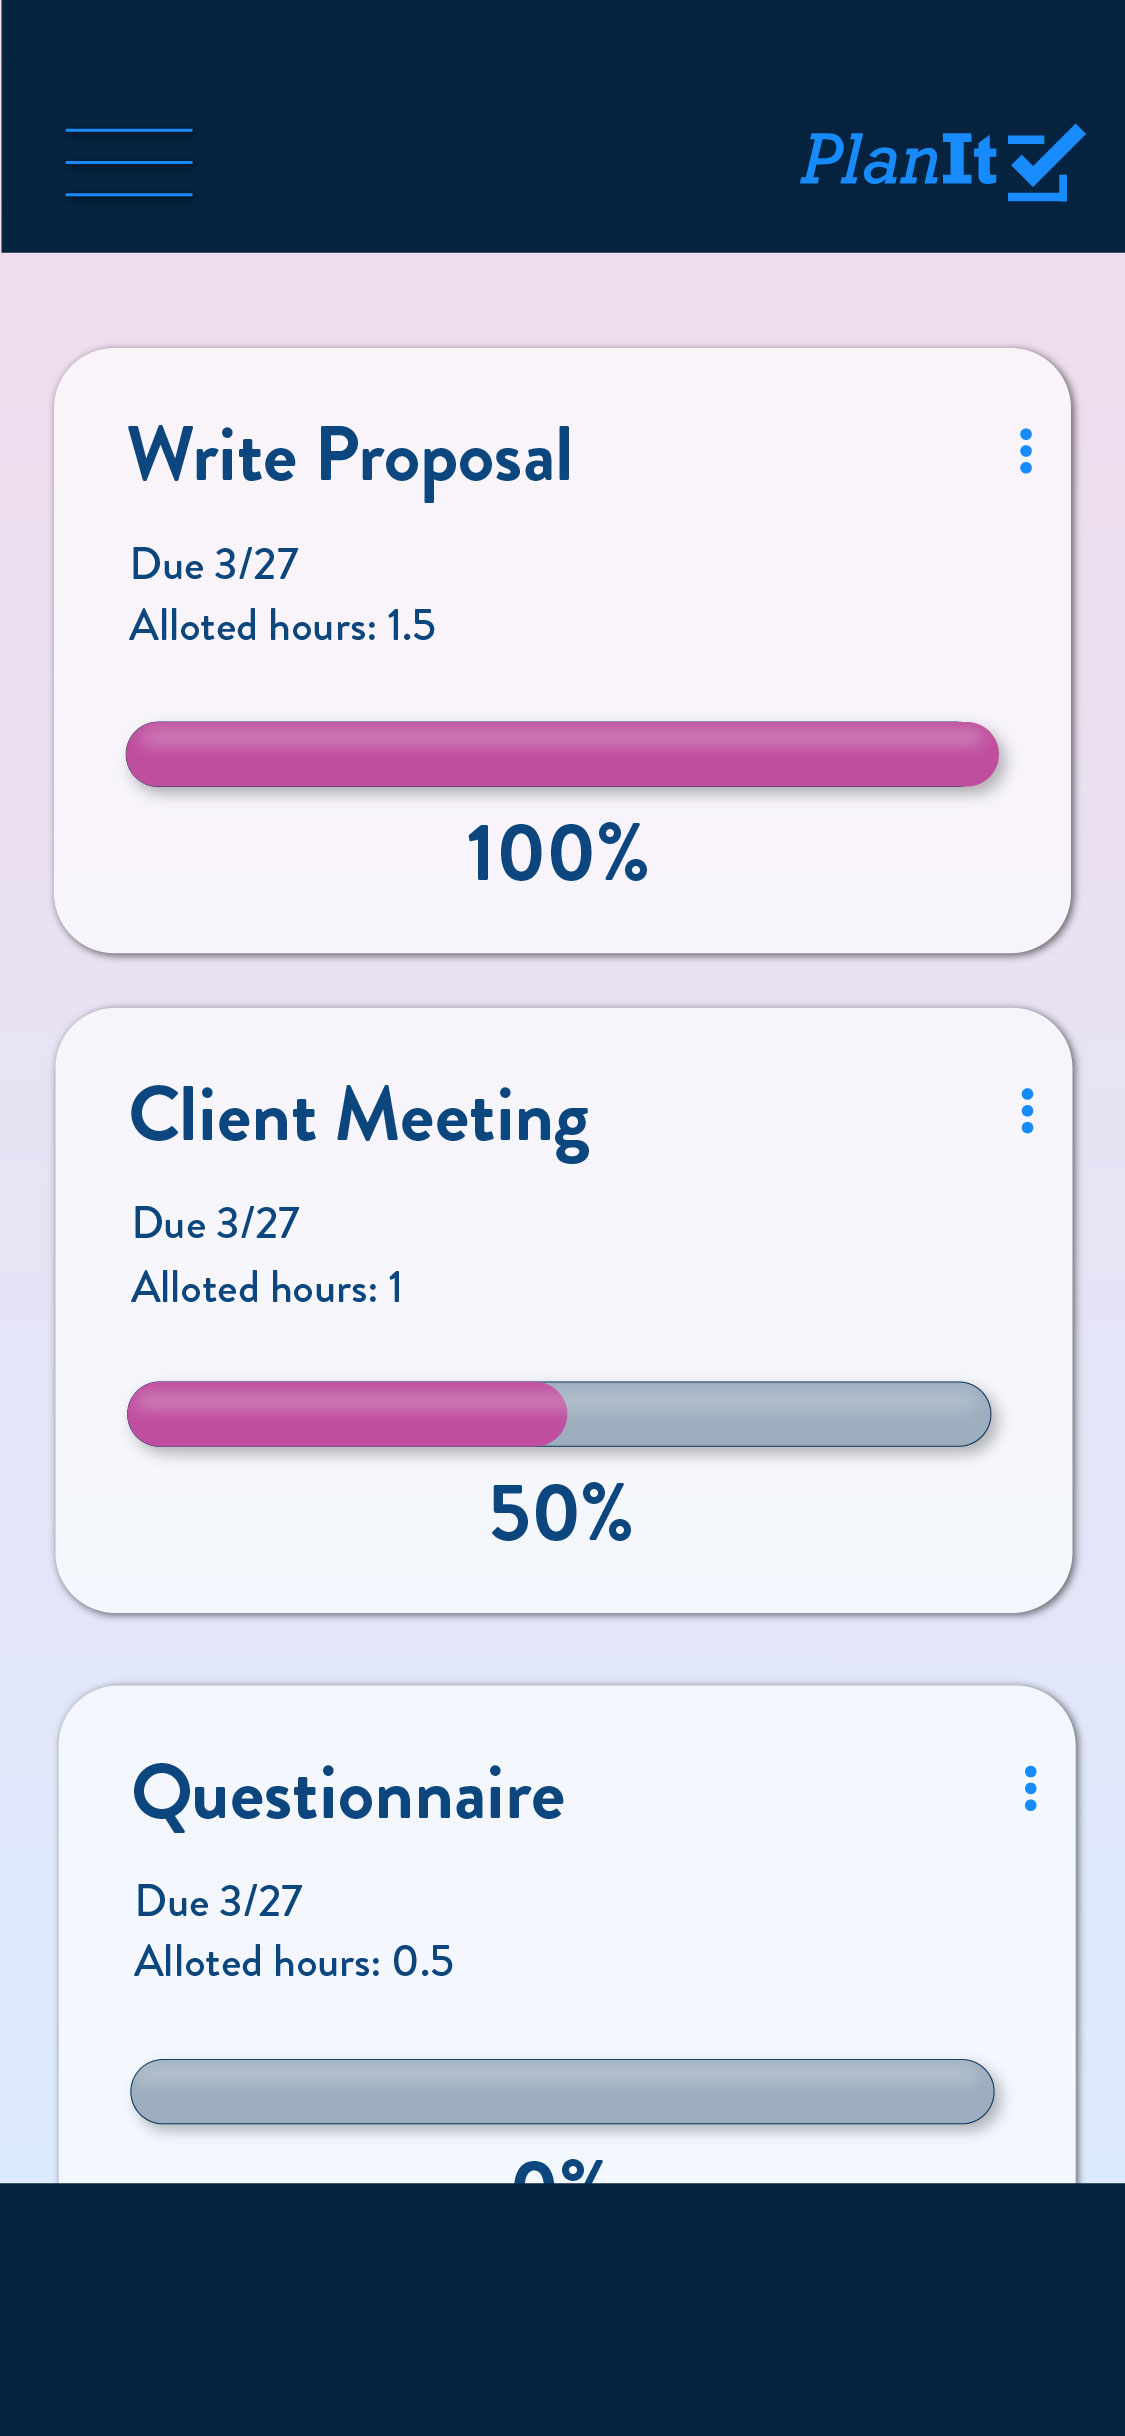
Task: Open Write Proposal options menu
Action: (1025, 451)
